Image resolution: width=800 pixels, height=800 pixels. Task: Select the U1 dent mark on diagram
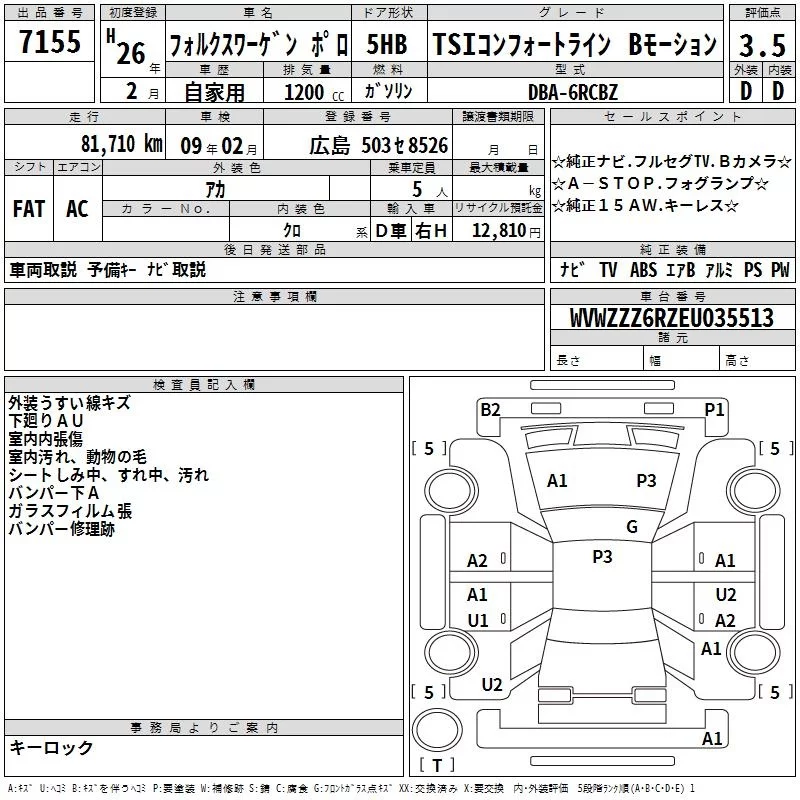point(478,620)
